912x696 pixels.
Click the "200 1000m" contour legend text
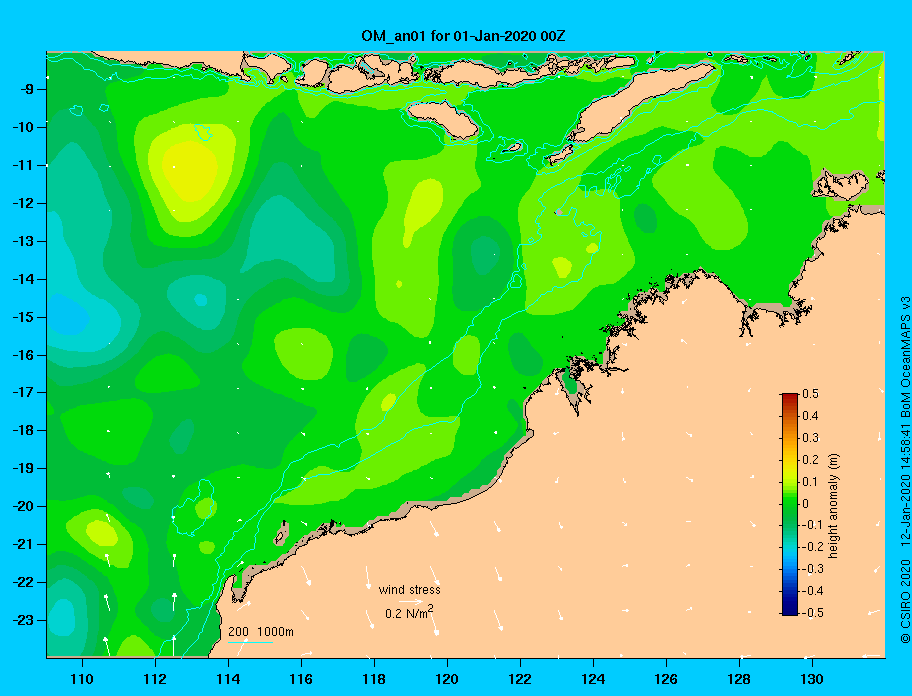click(261, 632)
